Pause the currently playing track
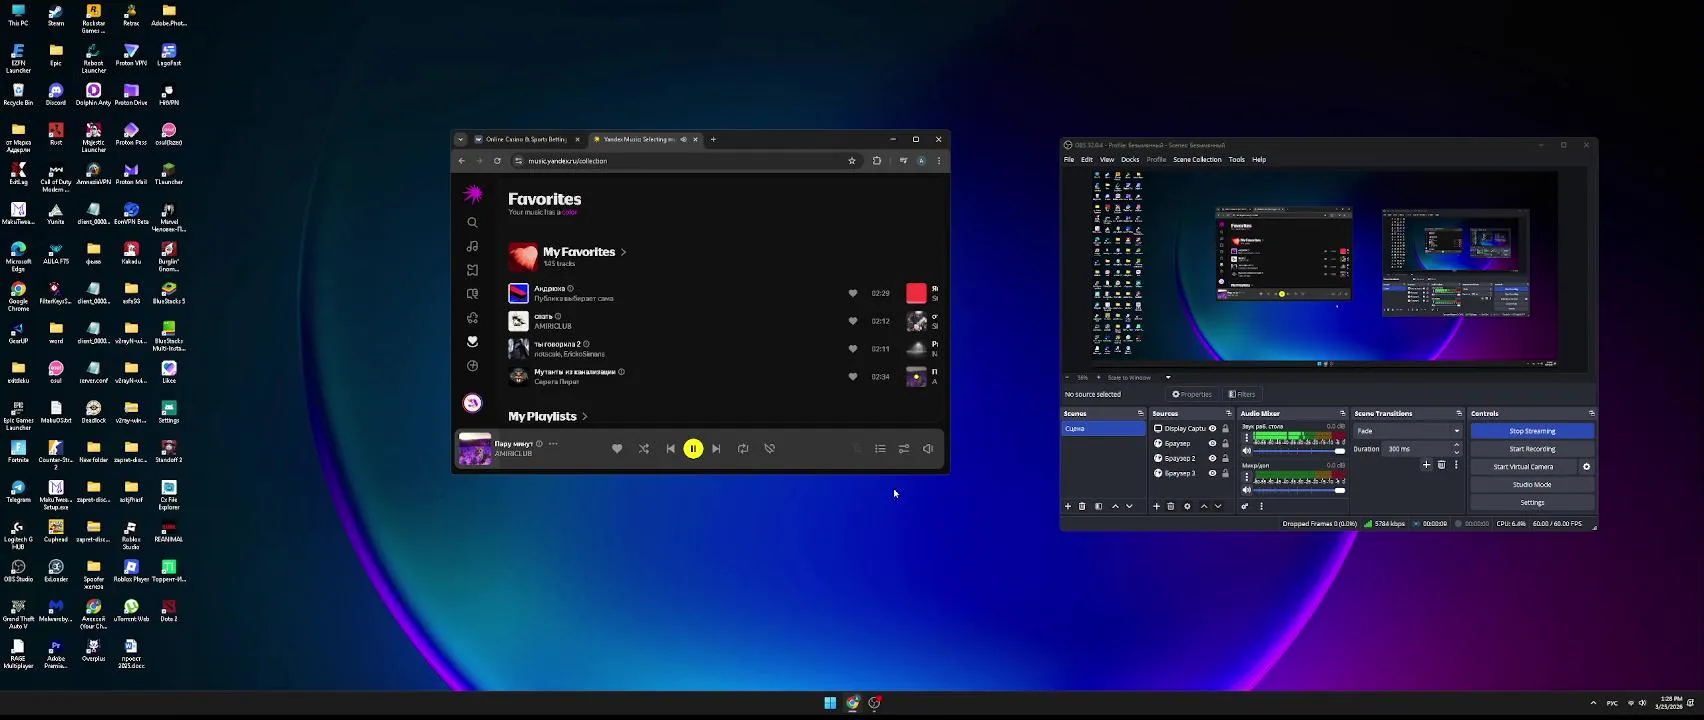The image size is (1704, 720). [x=693, y=449]
